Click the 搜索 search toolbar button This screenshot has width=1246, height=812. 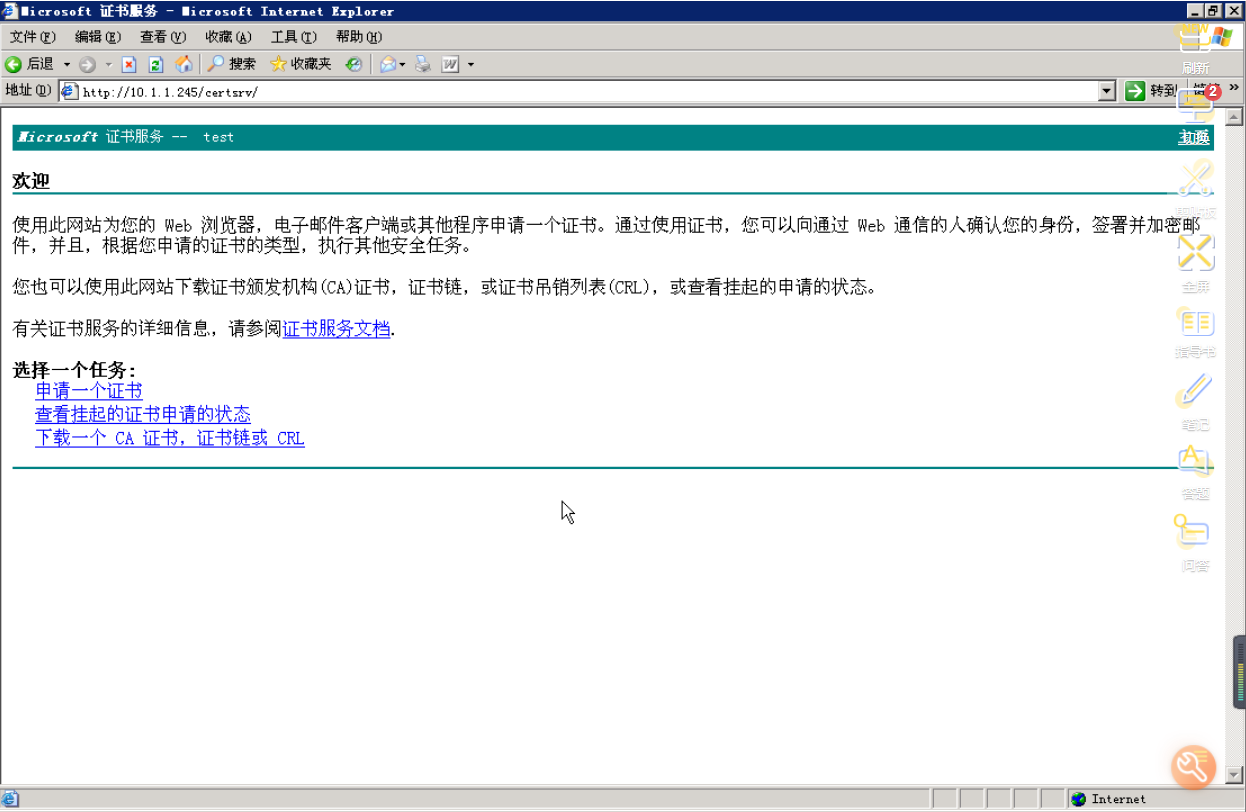(232, 64)
